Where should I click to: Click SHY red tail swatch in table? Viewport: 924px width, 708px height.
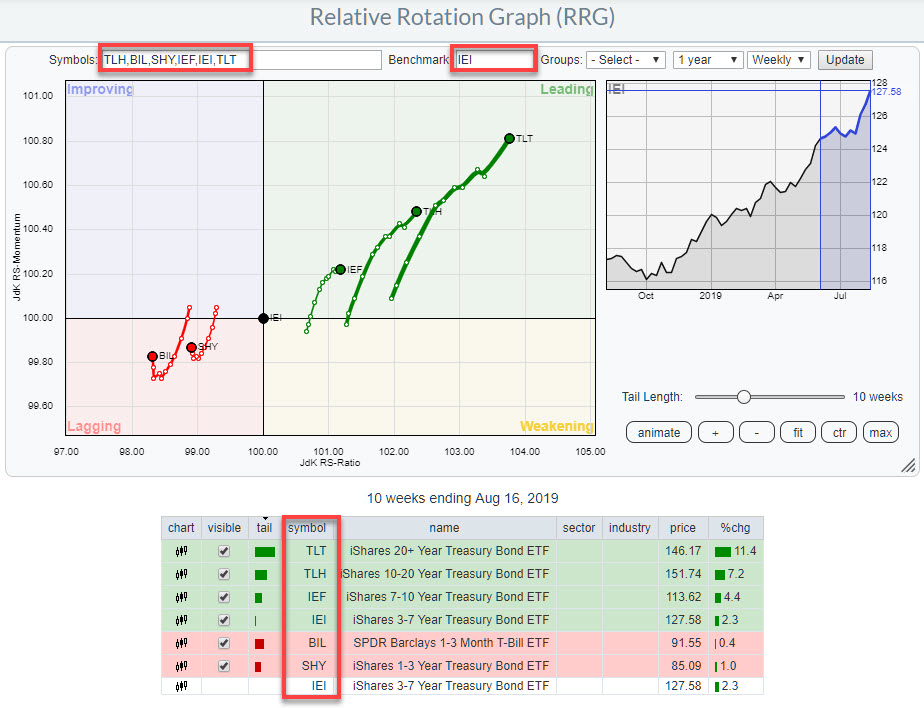coord(258,667)
